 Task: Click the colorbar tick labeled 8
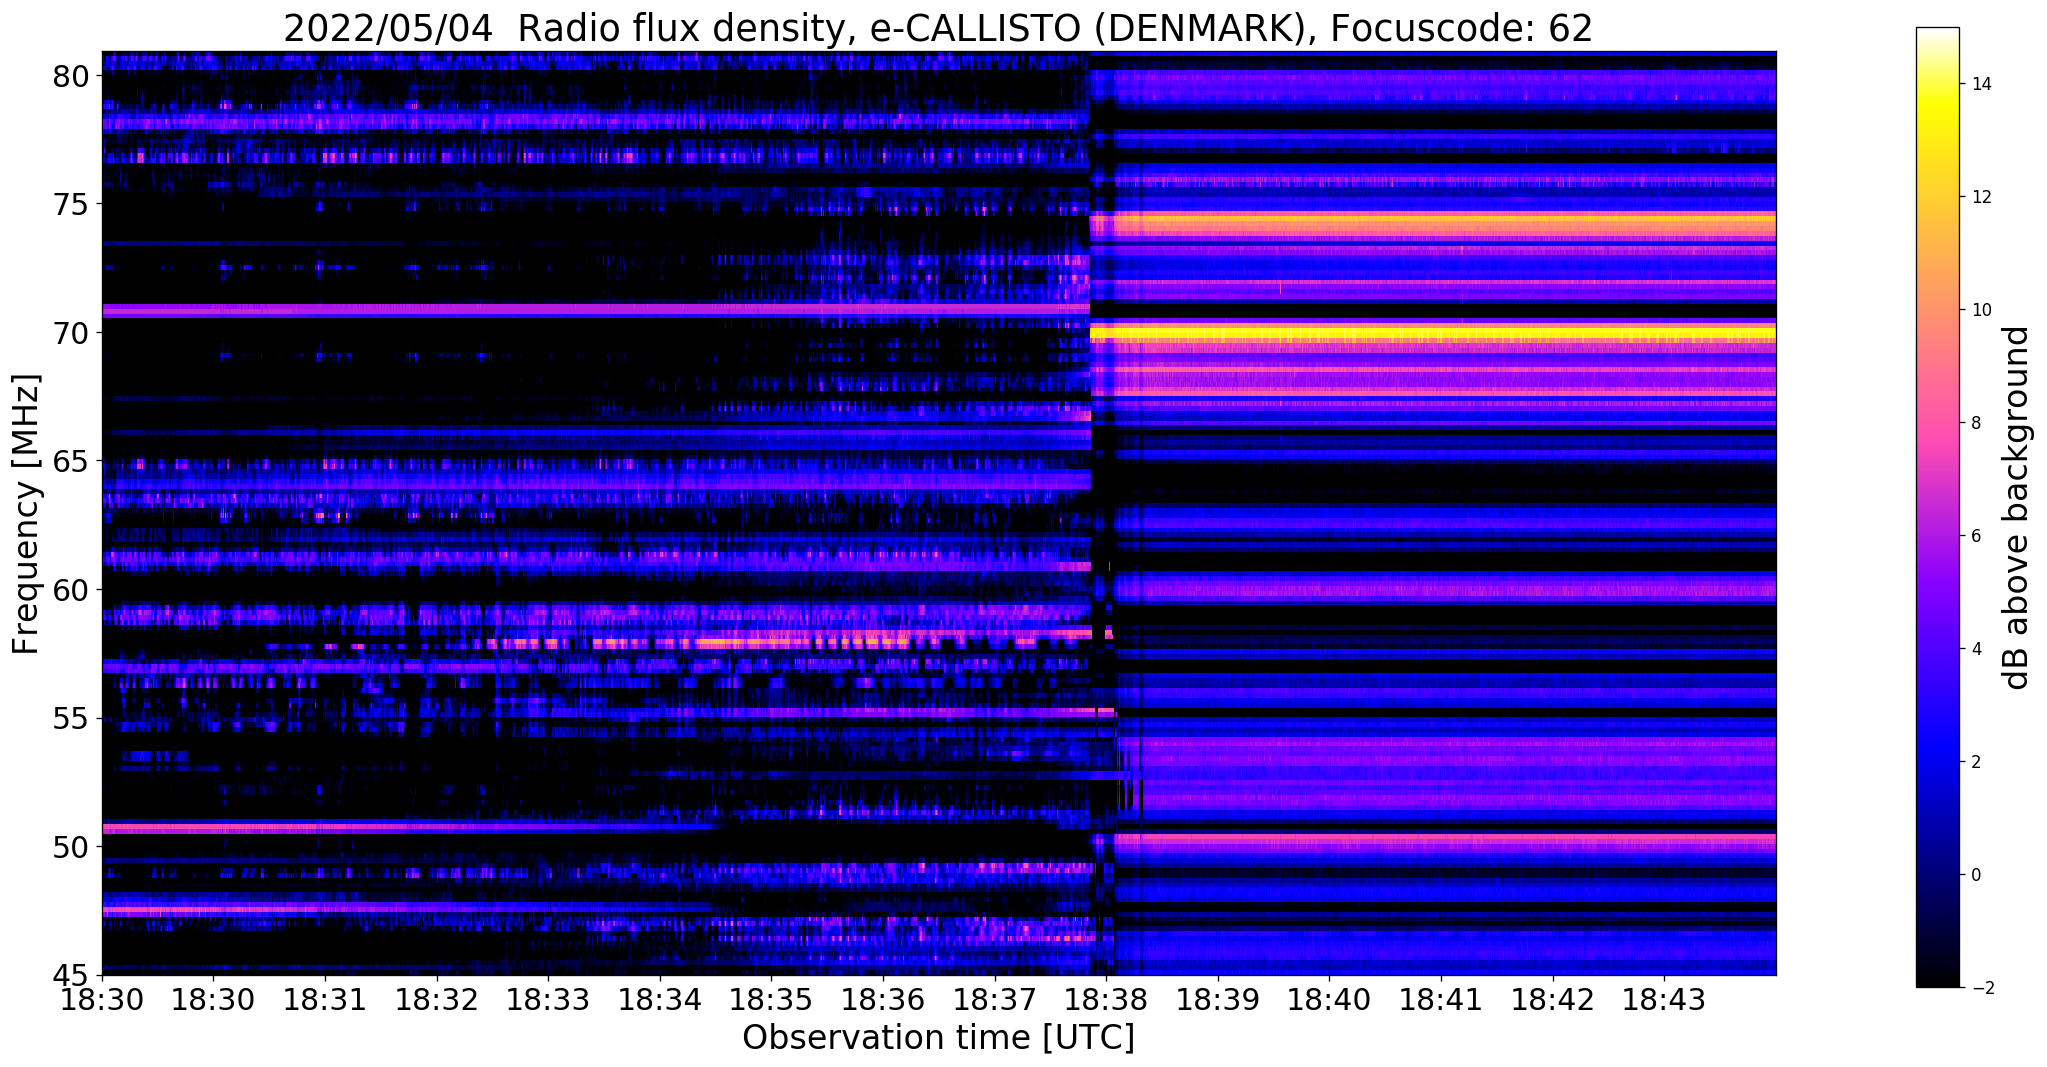pyautogui.click(x=1974, y=424)
